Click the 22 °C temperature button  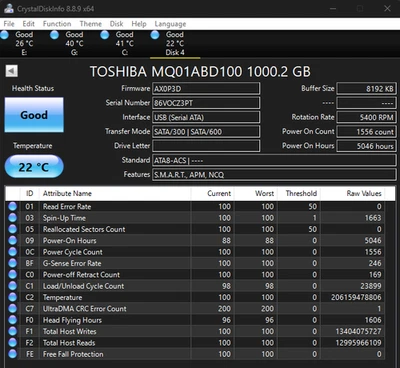[x=34, y=166]
